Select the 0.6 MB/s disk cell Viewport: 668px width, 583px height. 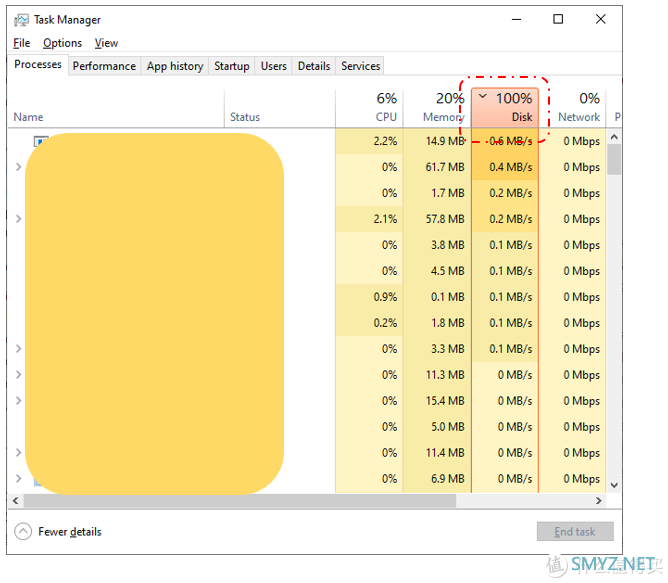coord(505,141)
